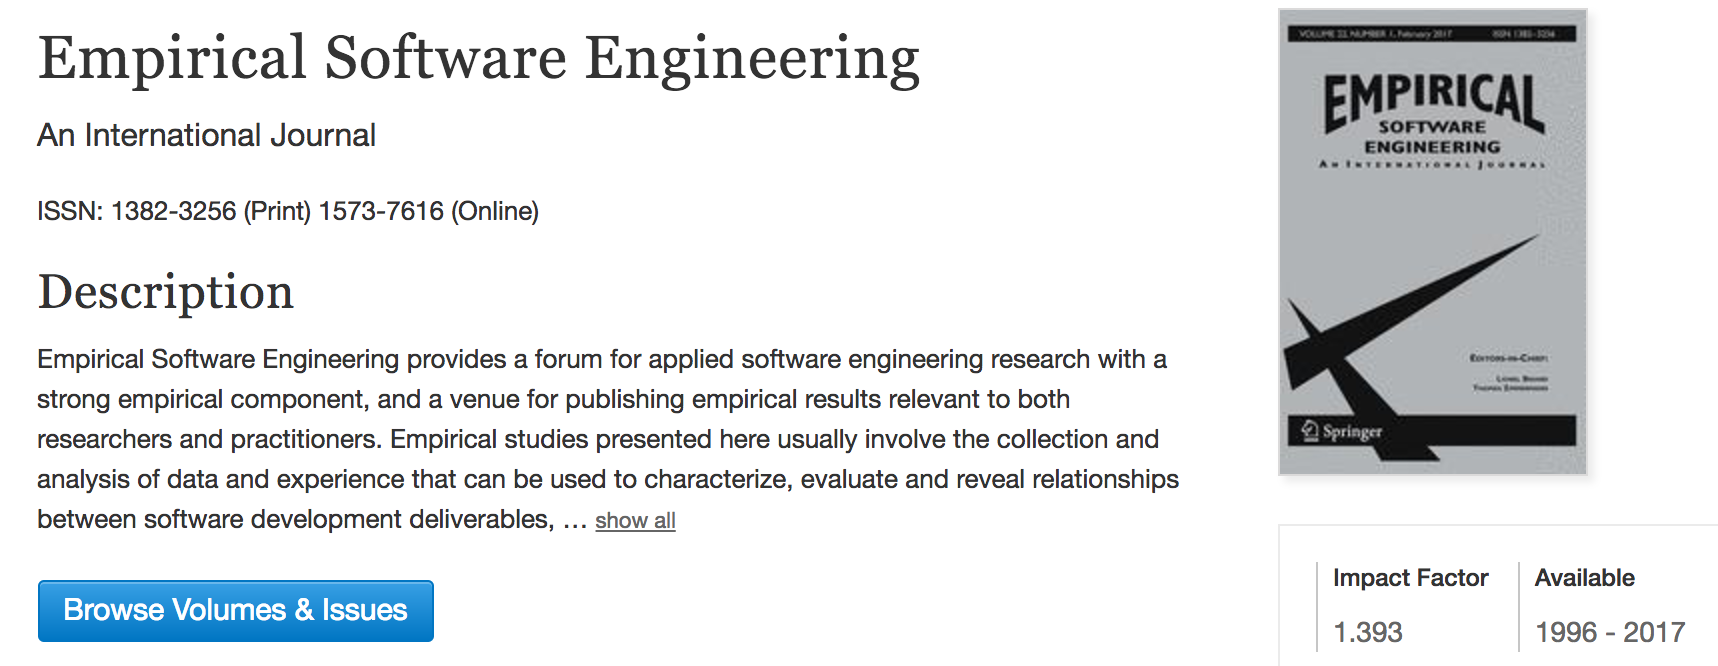Click the availability range 1996 - 2017
The image size is (1718, 666).
point(1610,632)
